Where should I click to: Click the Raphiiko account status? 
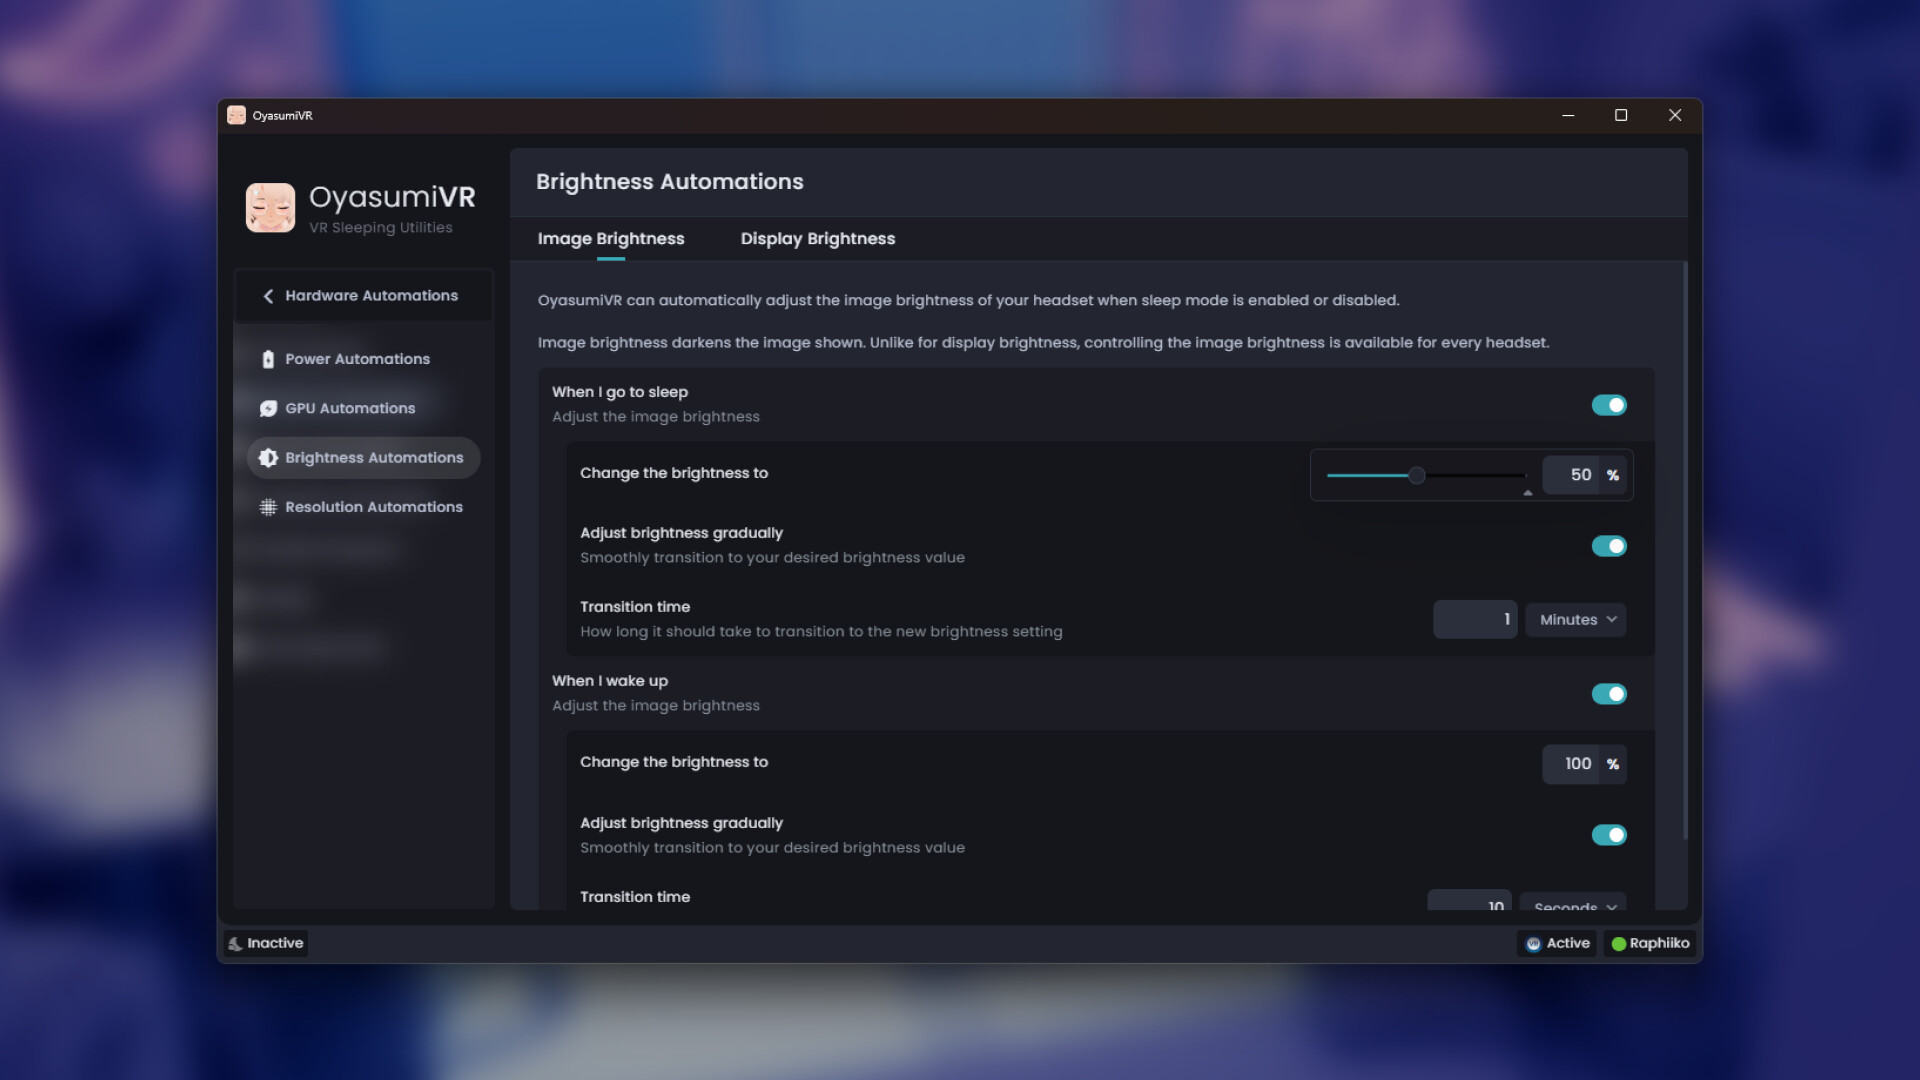point(1651,943)
